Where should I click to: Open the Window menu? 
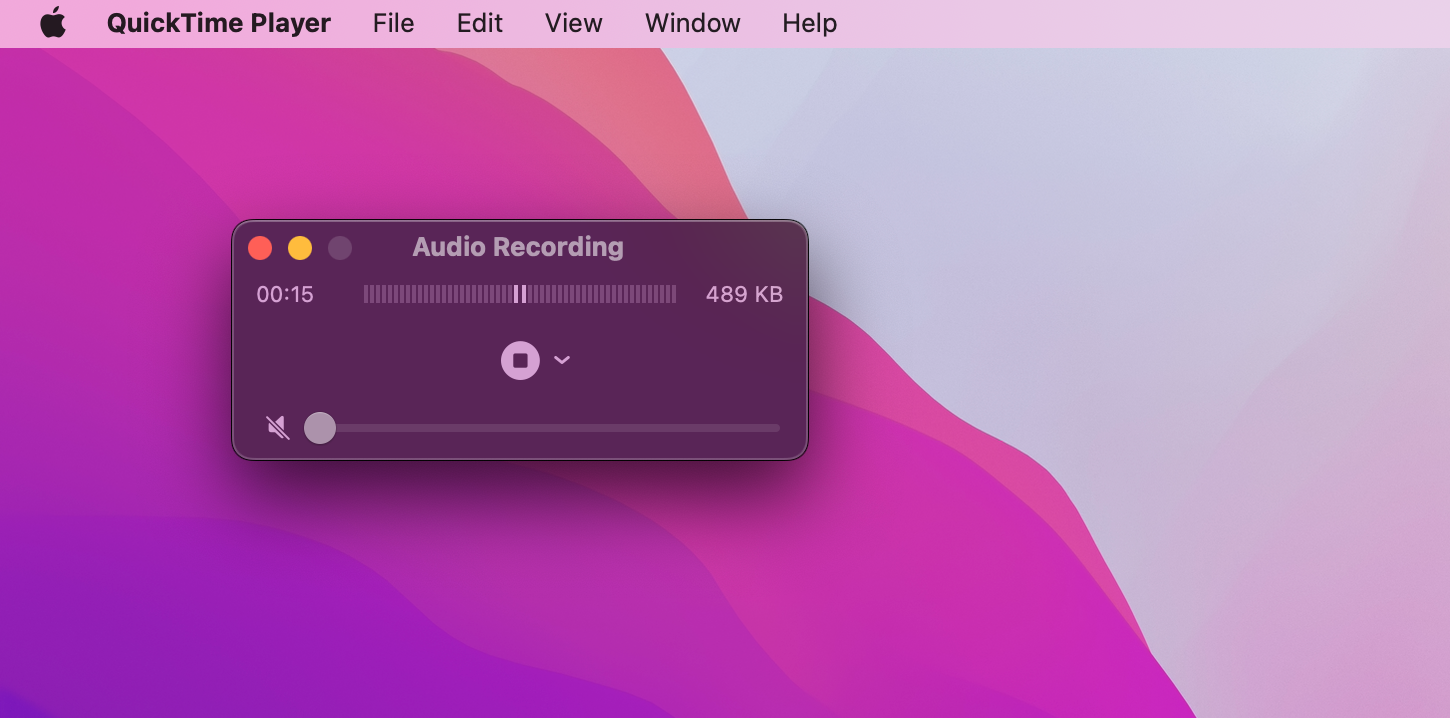[x=692, y=22]
